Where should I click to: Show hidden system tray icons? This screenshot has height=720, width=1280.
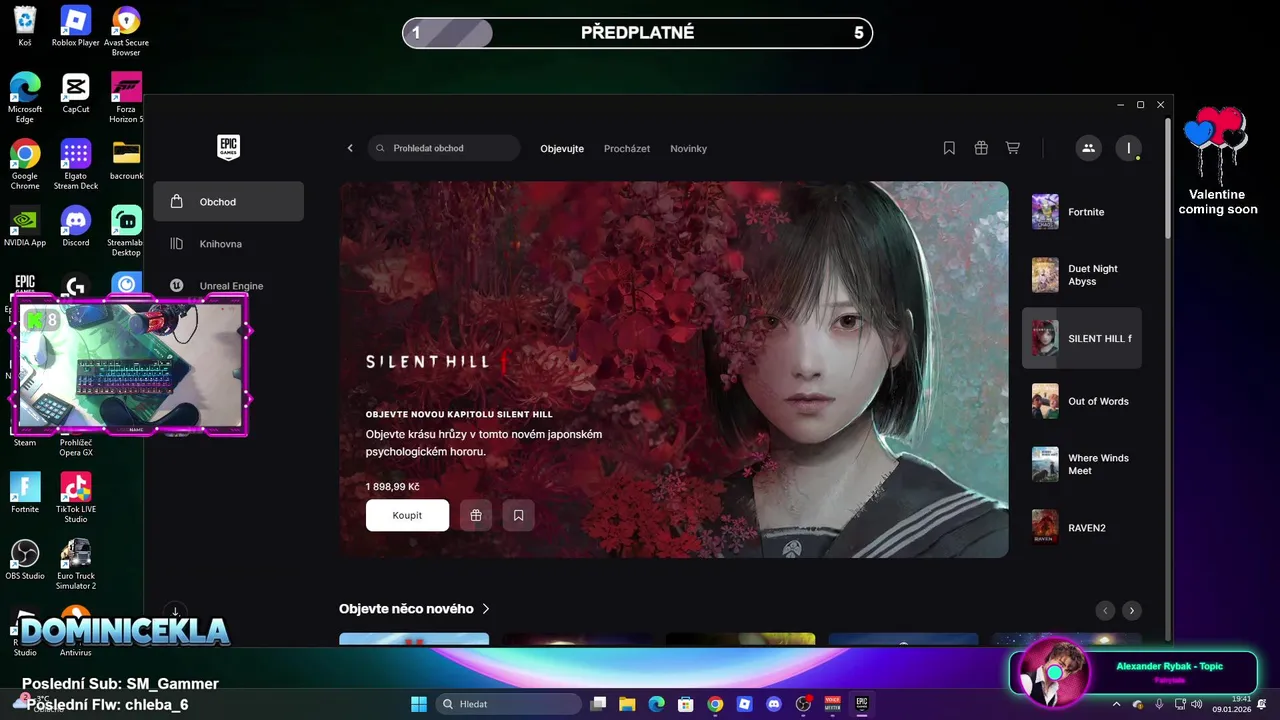(x=1117, y=704)
